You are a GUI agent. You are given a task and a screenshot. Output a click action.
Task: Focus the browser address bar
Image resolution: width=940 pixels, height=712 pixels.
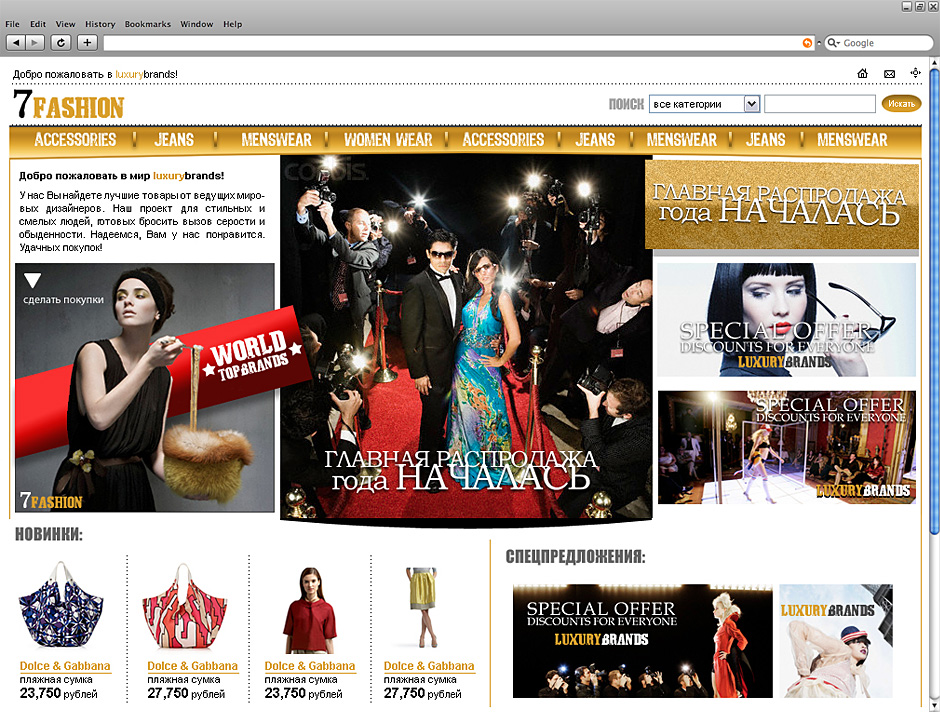tap(451, 43)
